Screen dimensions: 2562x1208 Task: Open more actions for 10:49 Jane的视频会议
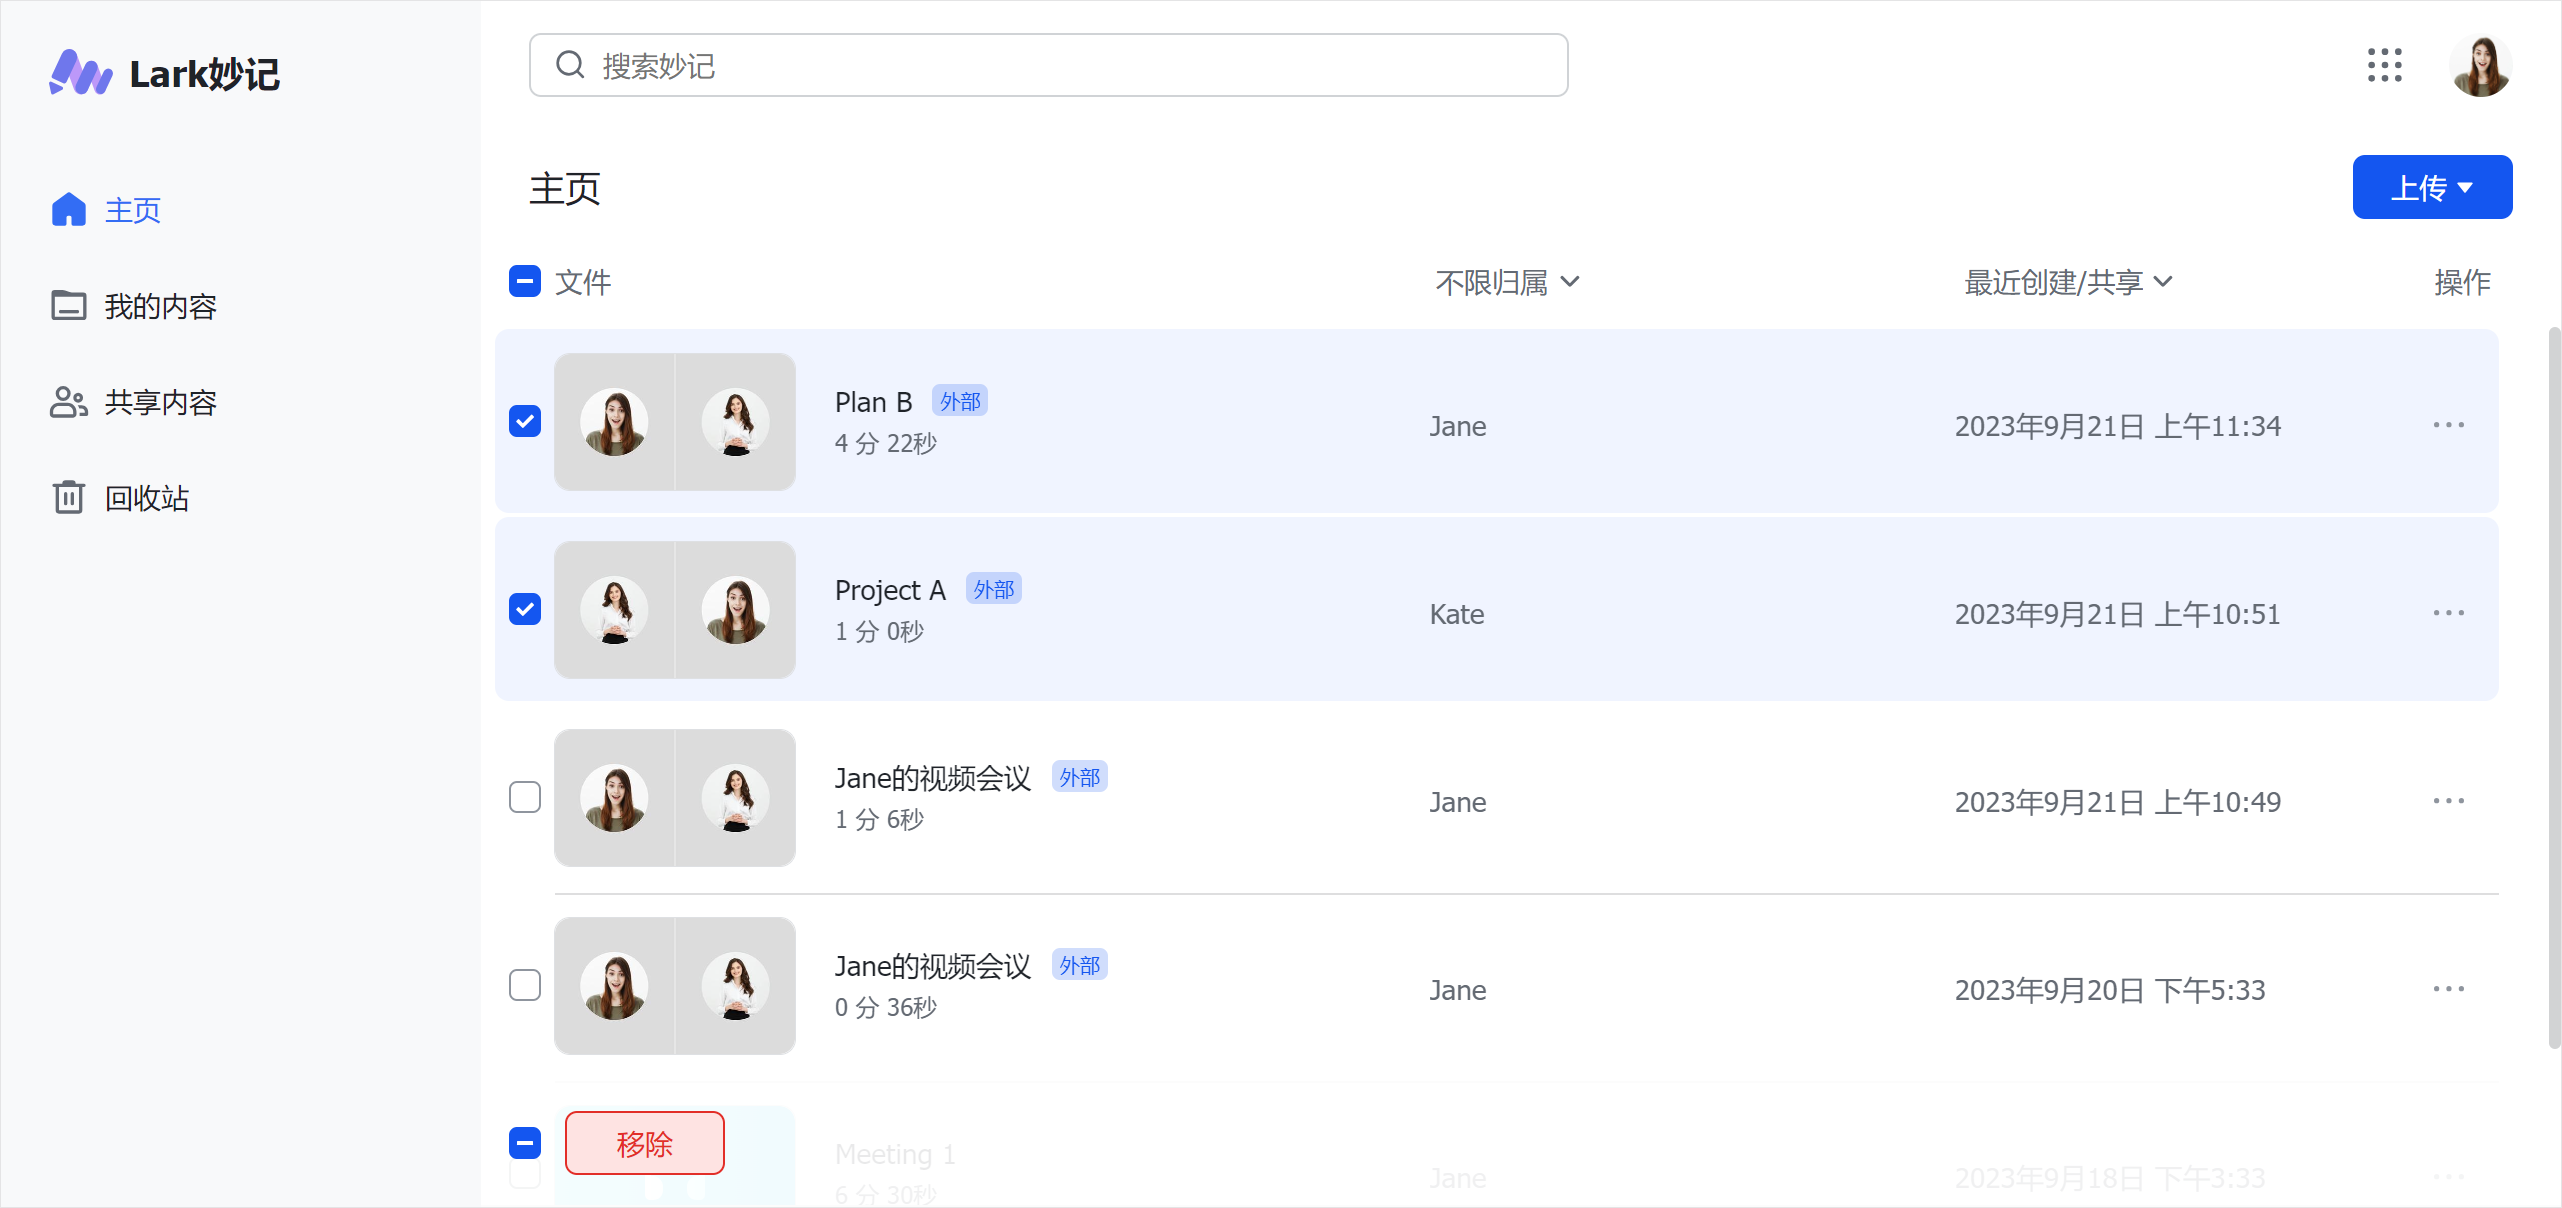(x=2449, y=801)
